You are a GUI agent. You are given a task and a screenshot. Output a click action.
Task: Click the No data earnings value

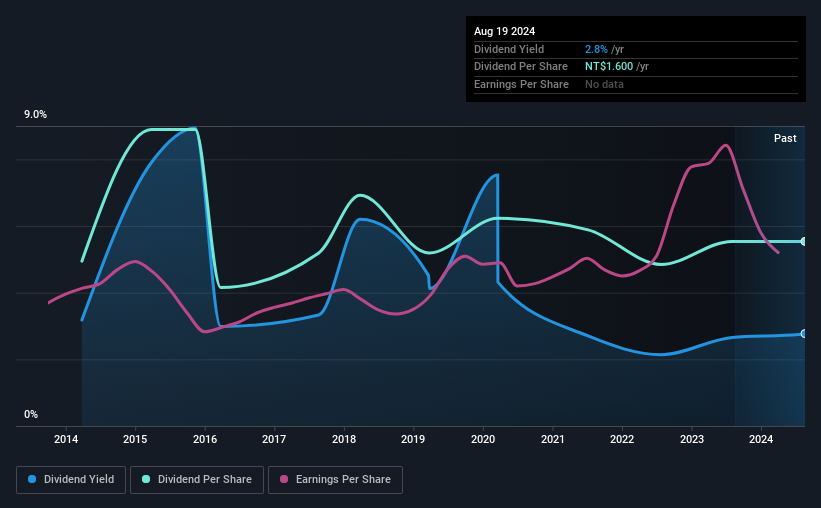(x=604, y=84)
